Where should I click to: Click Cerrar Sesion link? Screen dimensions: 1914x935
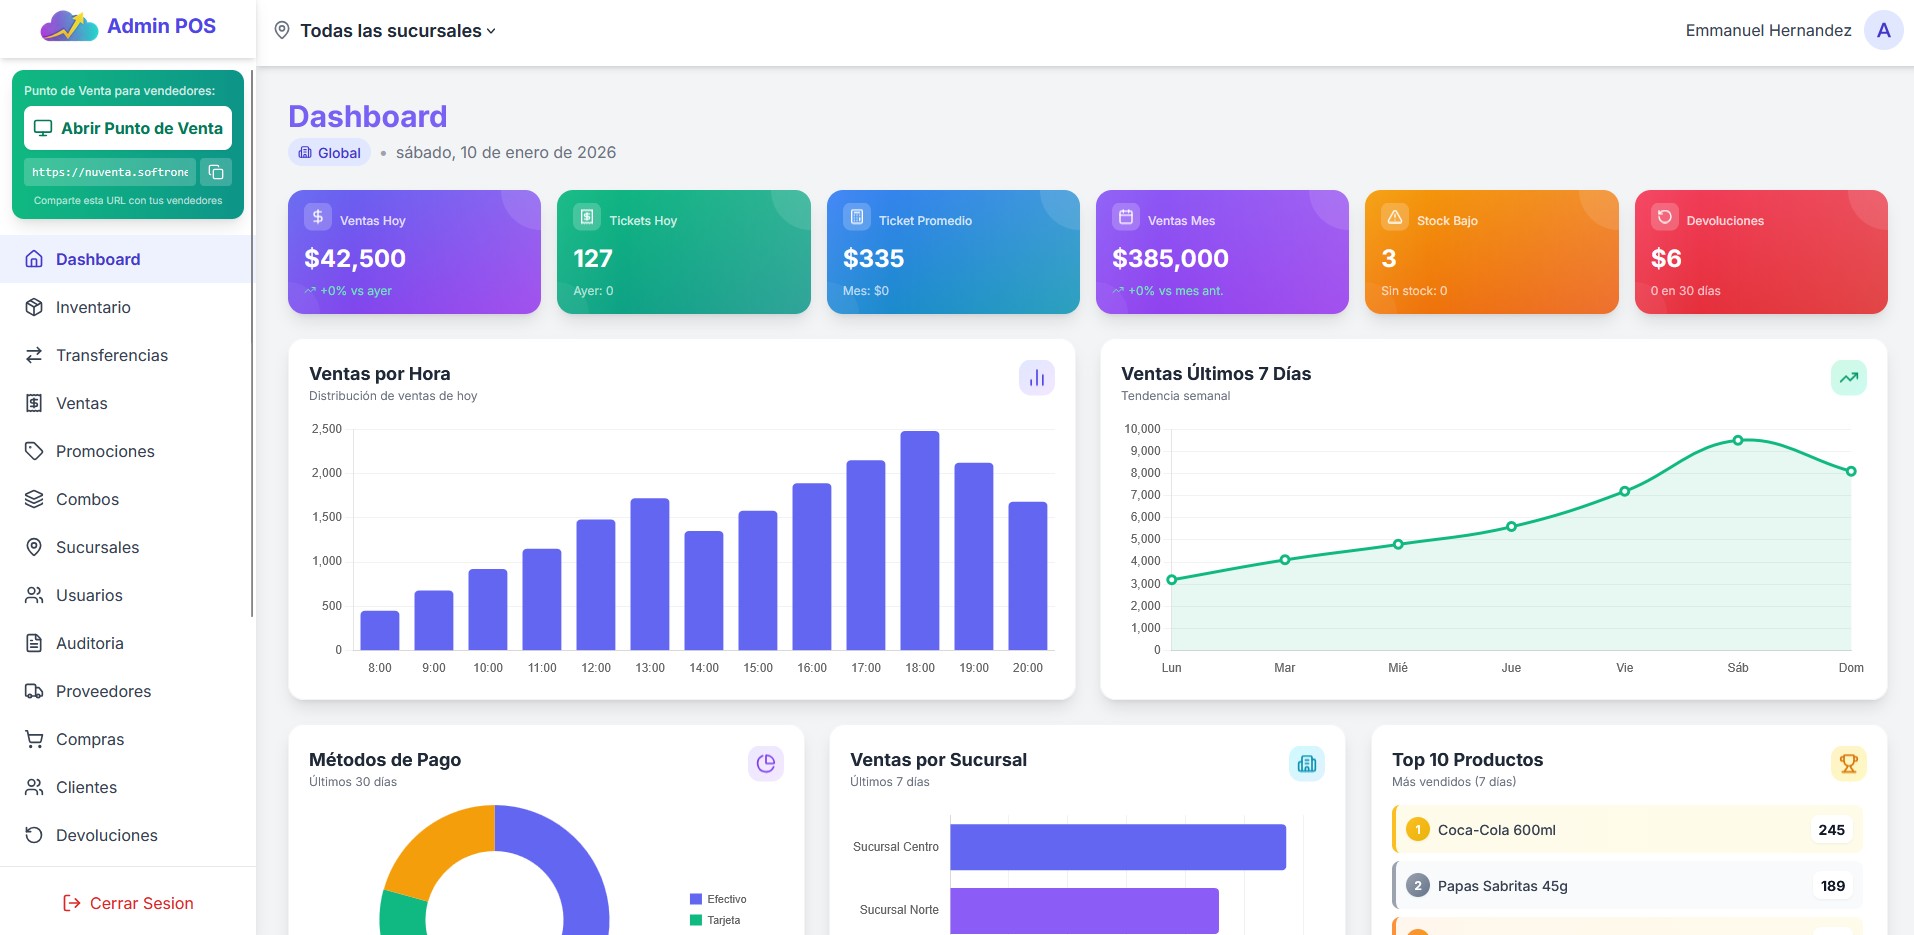[x=128, y=903]
